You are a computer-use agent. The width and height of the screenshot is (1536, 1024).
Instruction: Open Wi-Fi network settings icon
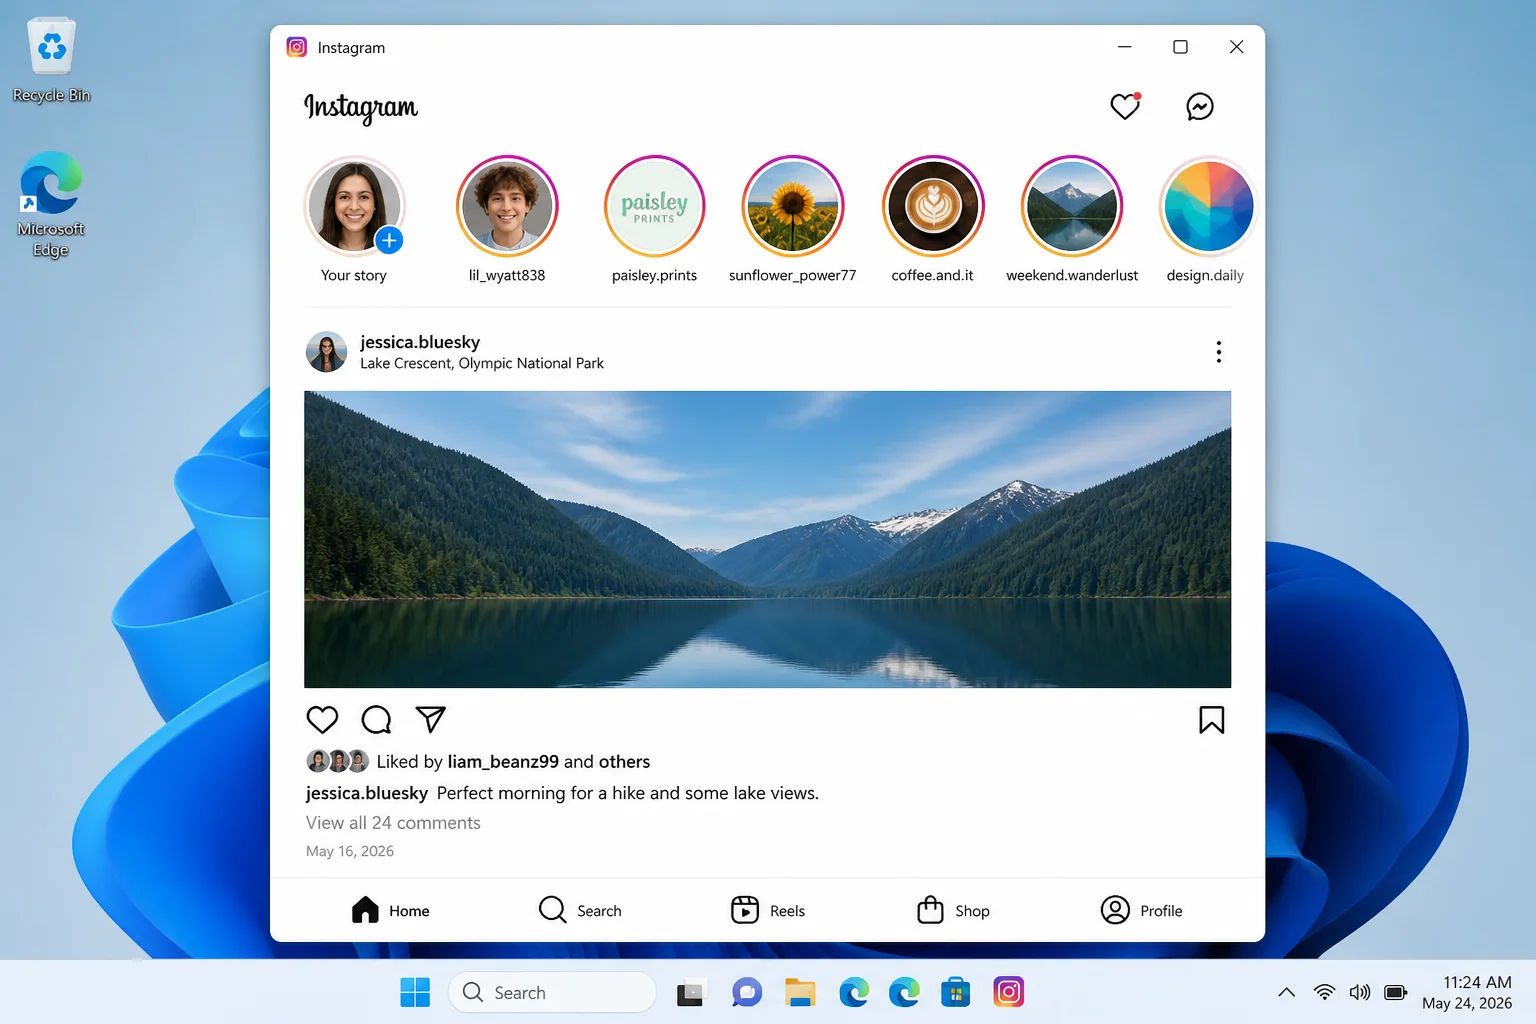point(1324,992)
